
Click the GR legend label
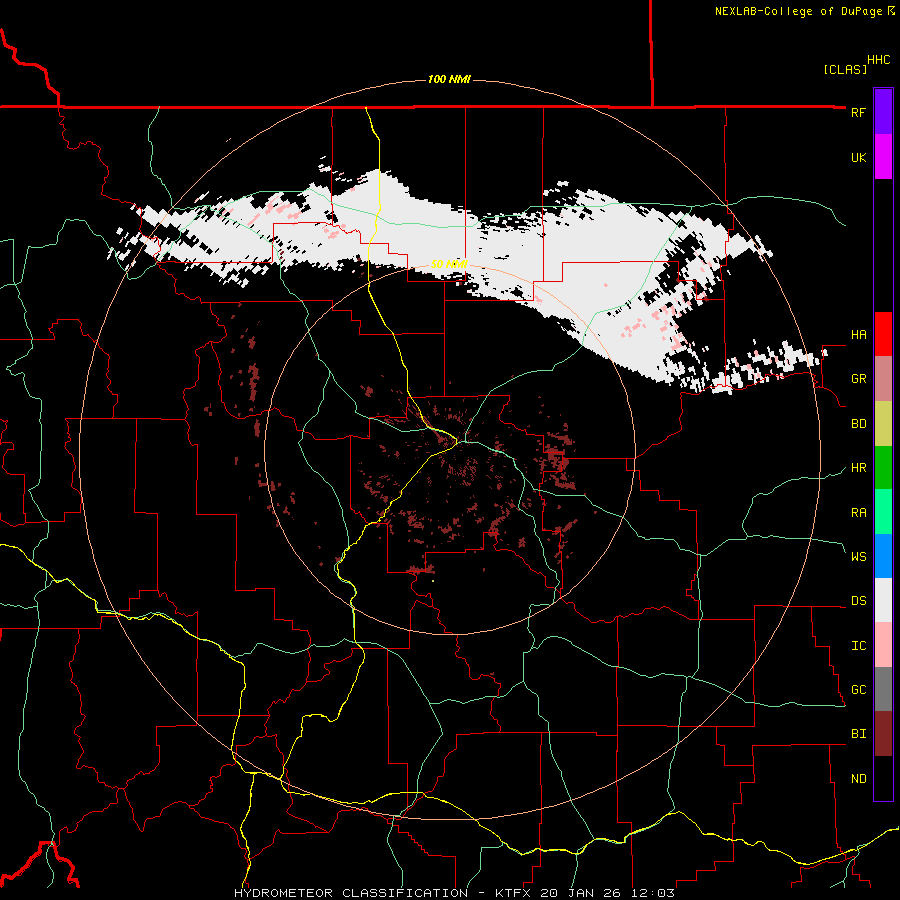[858, 379]
